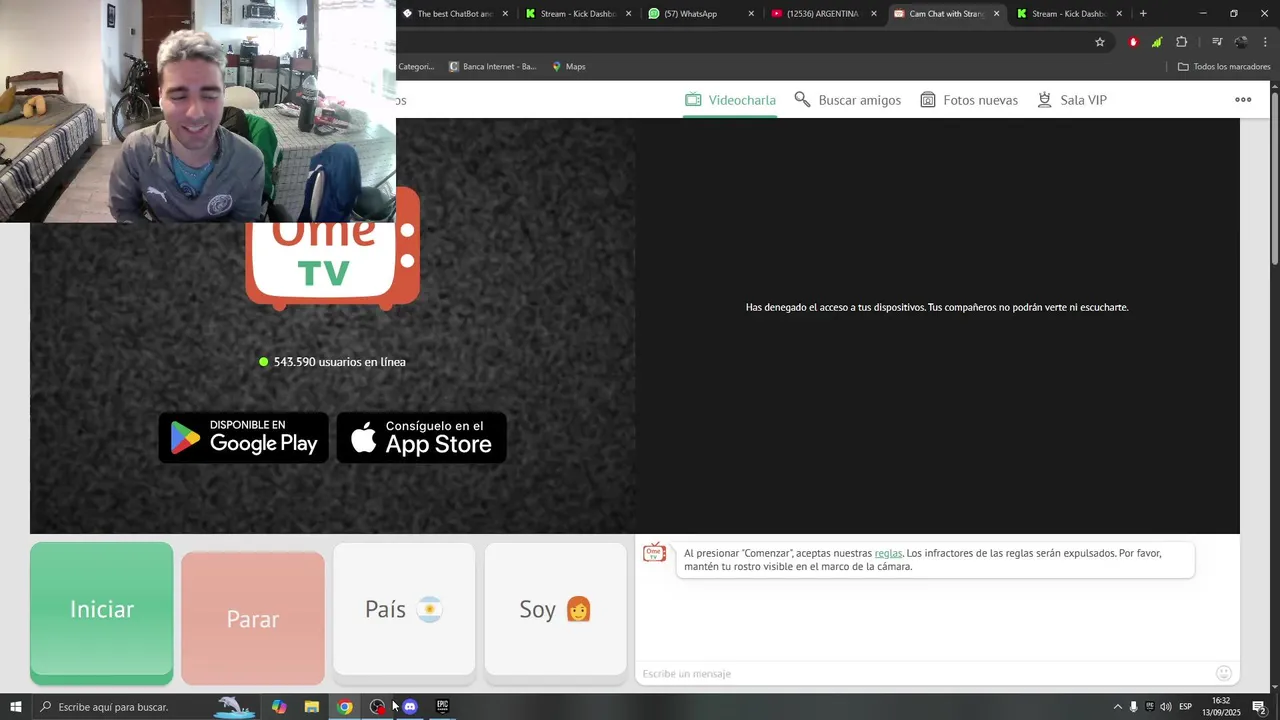Open the notifications center
1280x720 pixels.
[1259, 707]
